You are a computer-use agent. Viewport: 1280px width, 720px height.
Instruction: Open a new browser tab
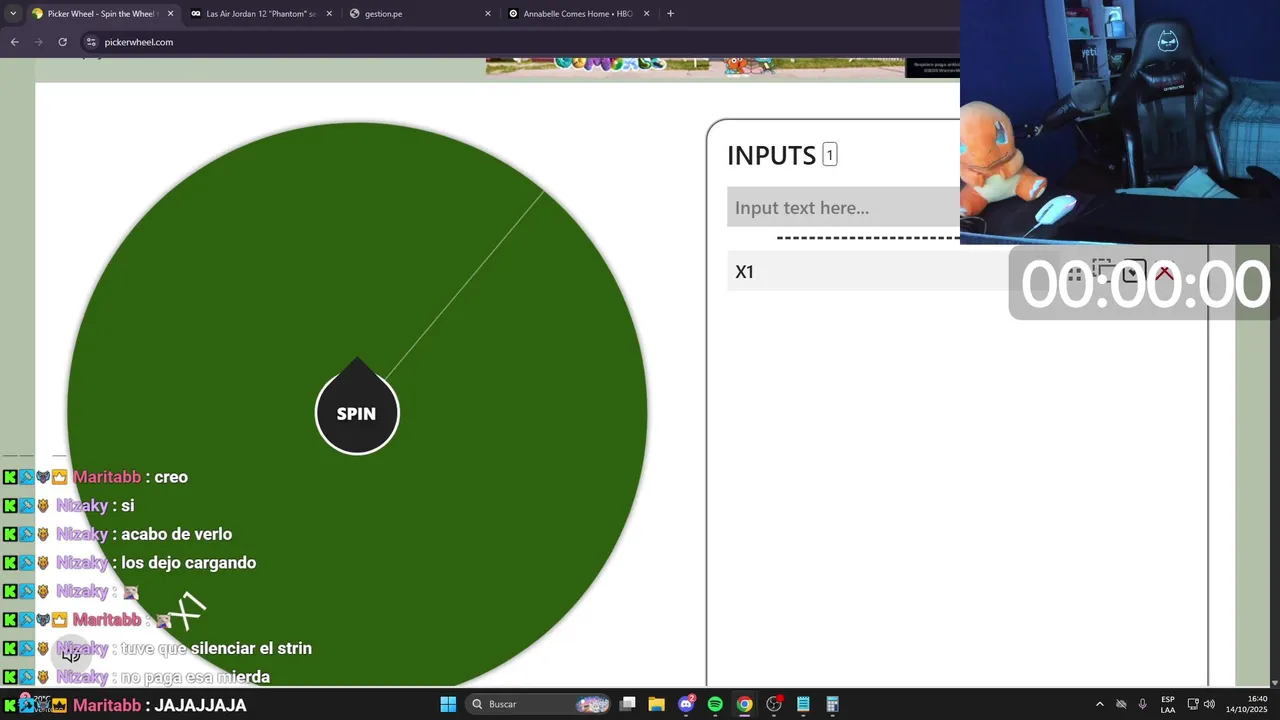(x=670, y=14)
